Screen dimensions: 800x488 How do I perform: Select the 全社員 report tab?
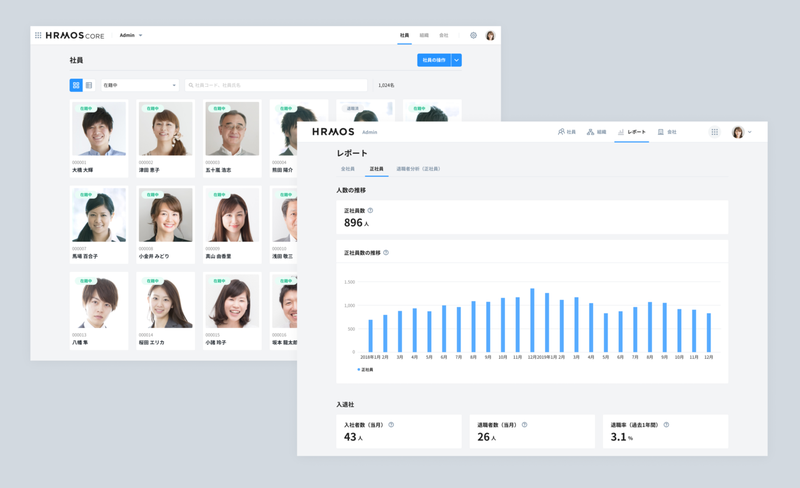347,169
